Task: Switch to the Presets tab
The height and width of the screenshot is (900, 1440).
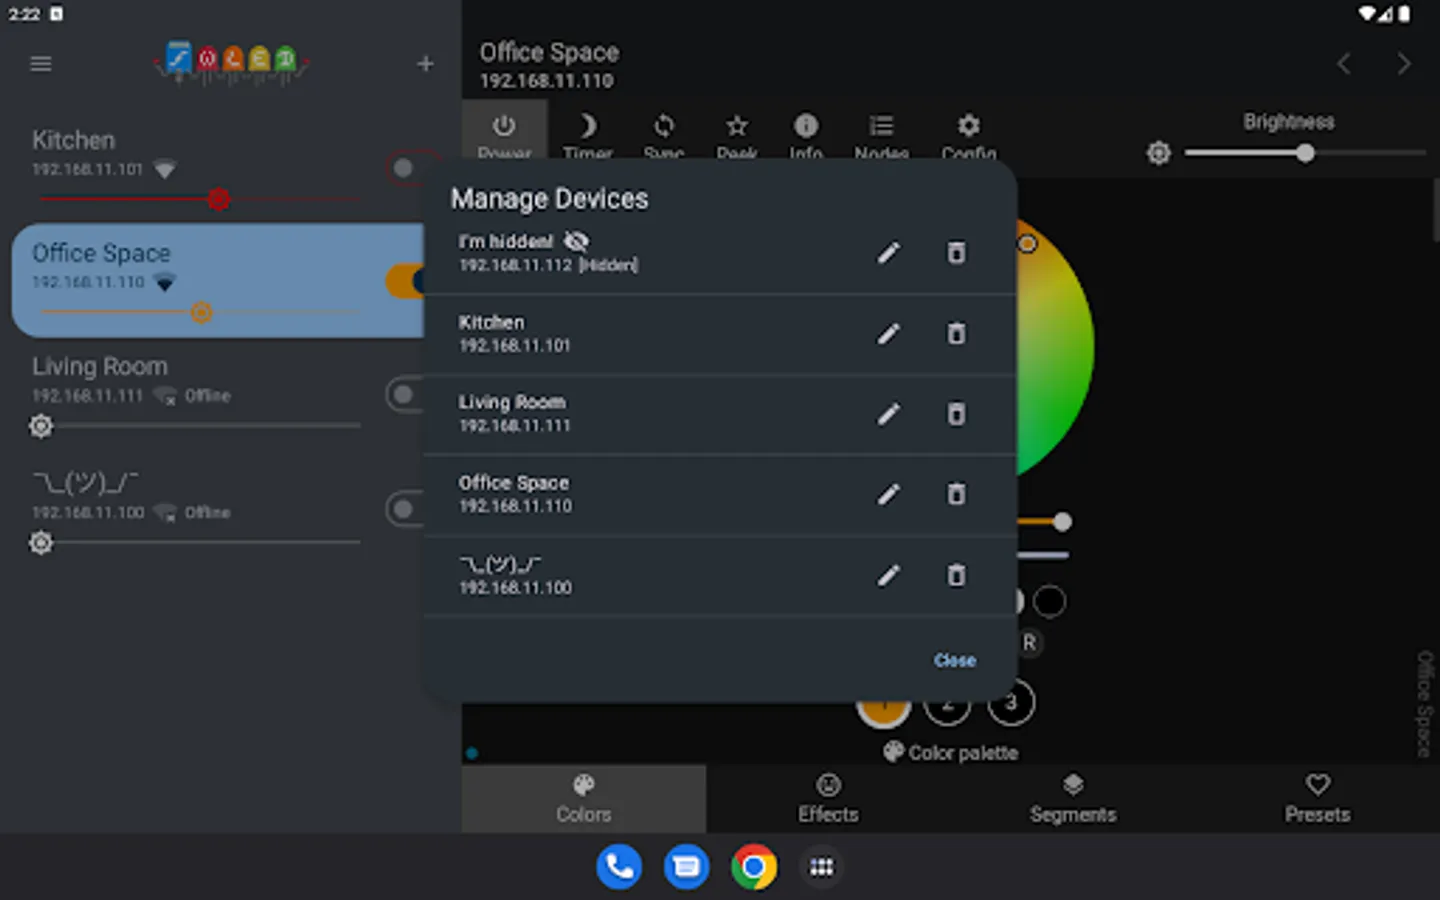Action: click(1318, 799)
